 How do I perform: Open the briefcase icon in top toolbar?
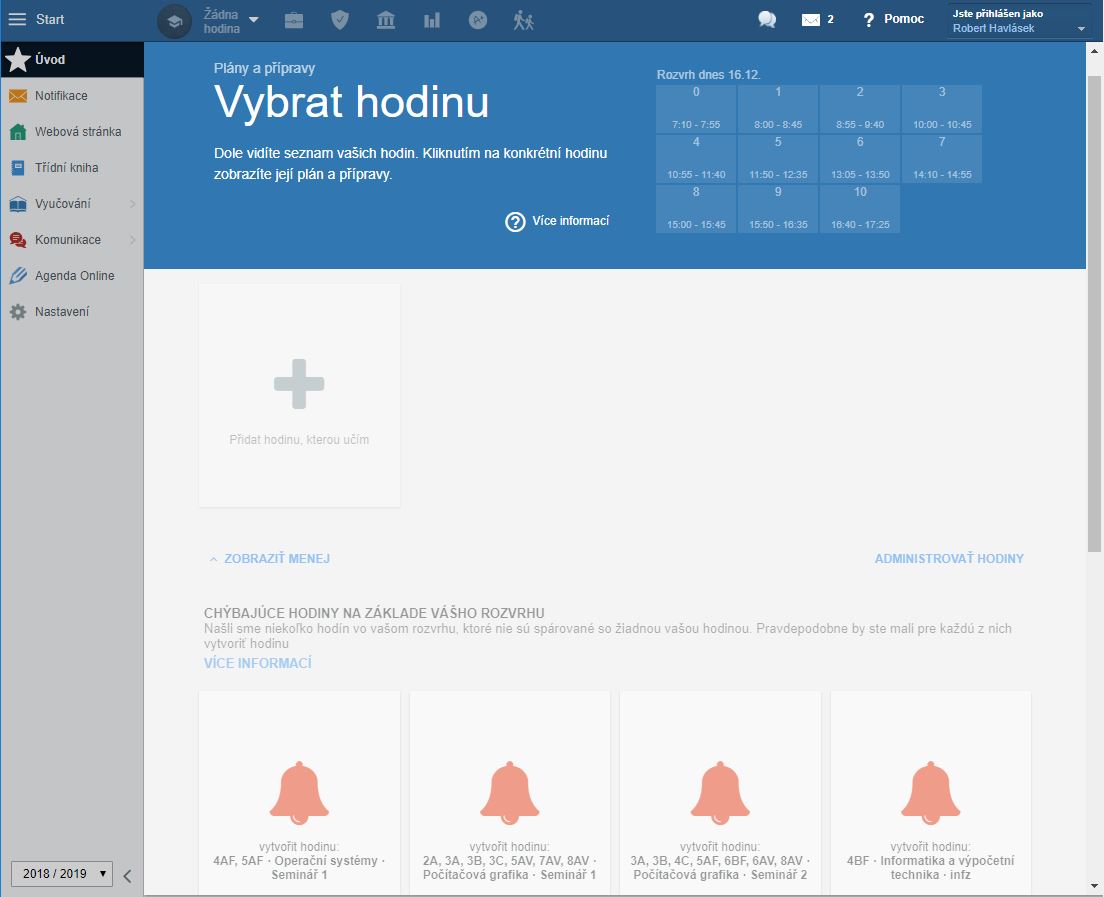294,20
